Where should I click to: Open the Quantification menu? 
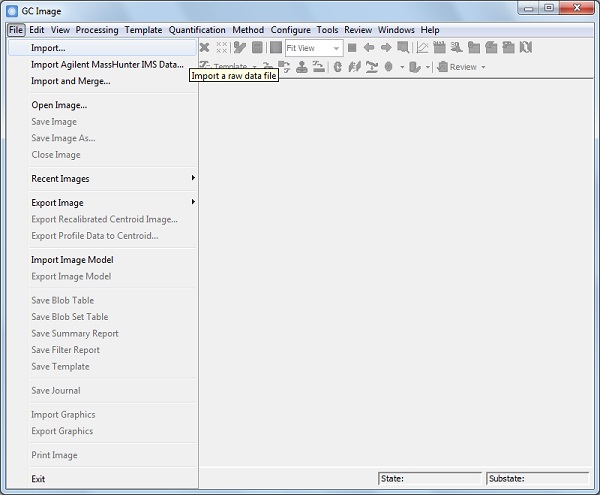click(x=197, y=30)
